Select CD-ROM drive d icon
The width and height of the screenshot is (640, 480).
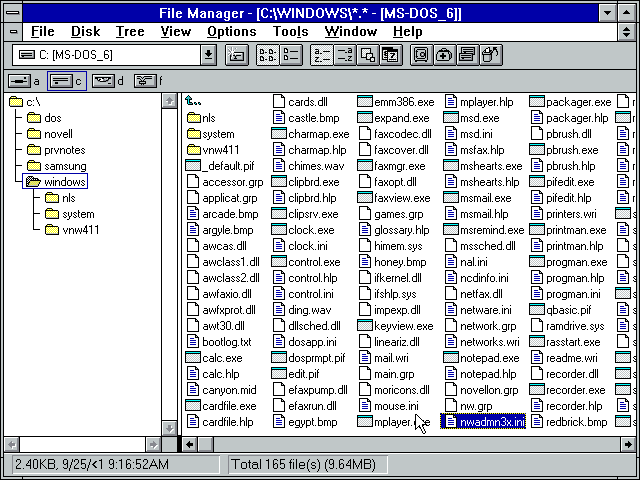[x=103, y=81]
